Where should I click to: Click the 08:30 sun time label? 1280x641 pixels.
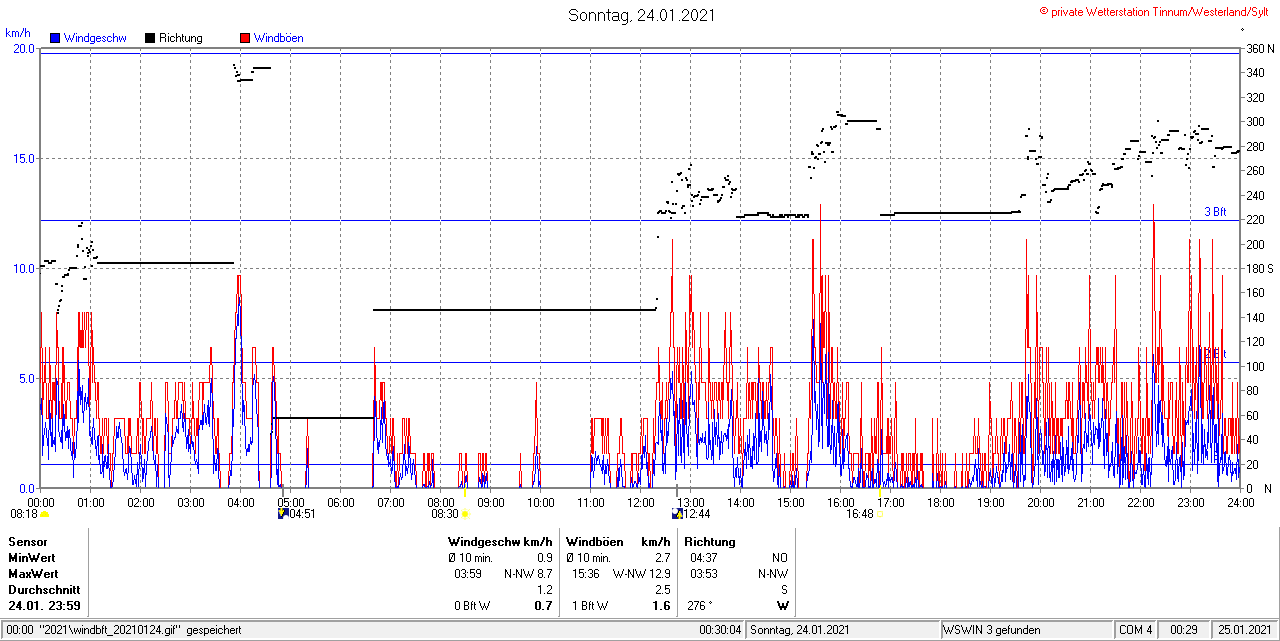445,514
